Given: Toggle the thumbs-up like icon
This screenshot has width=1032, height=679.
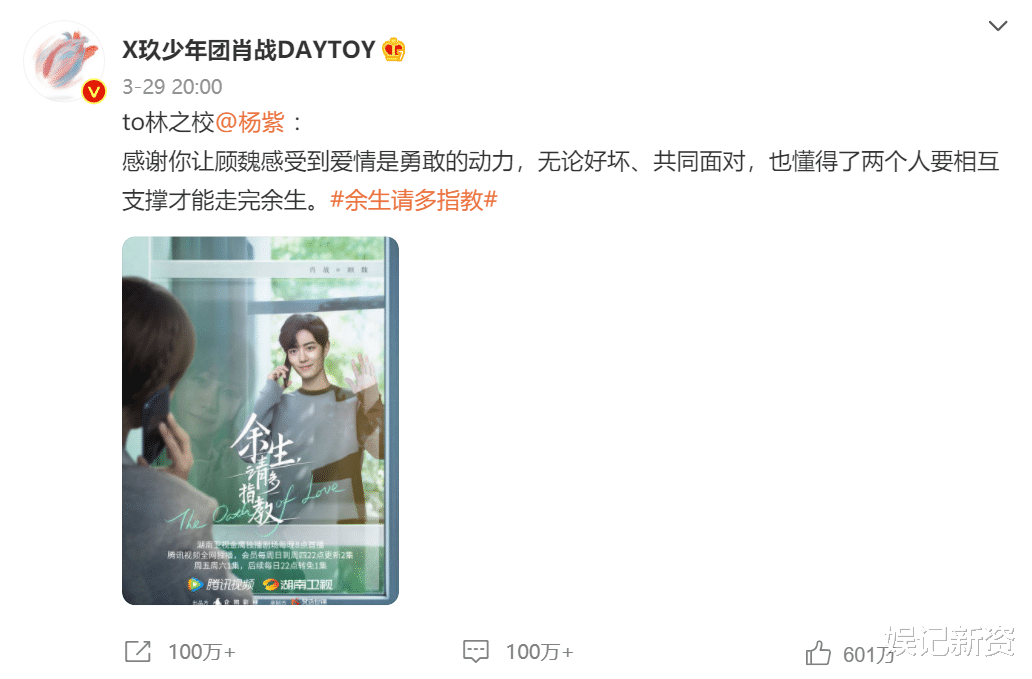Looking at the screenshot, I should coord(818,653).
